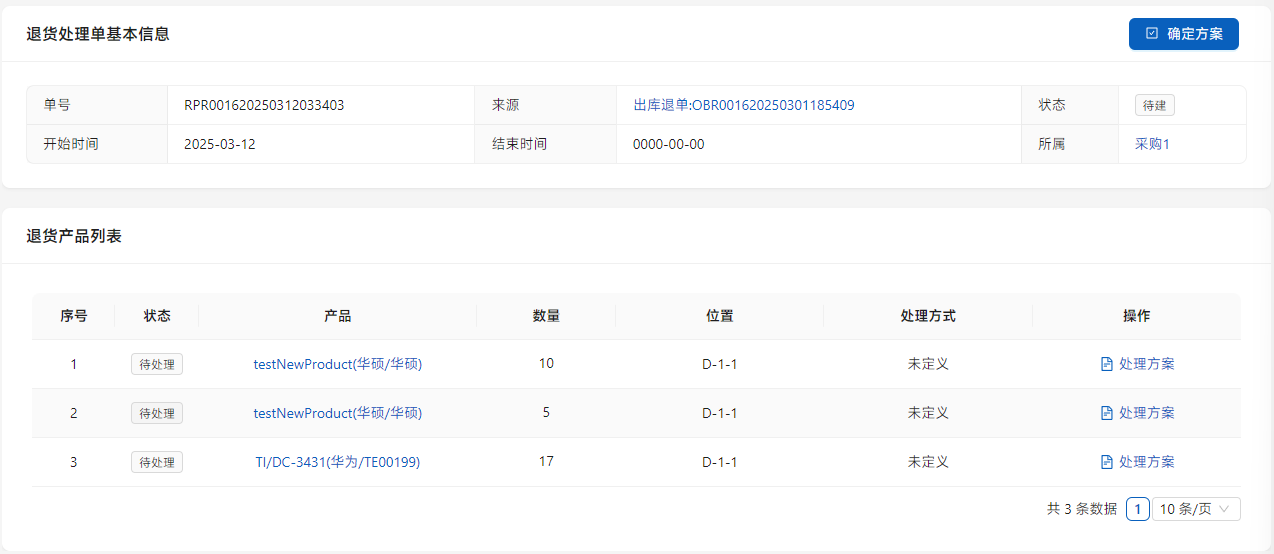Click the 待建 status tag
The width and height of the screenshot is (1274, 554).
pos(1155,105)
